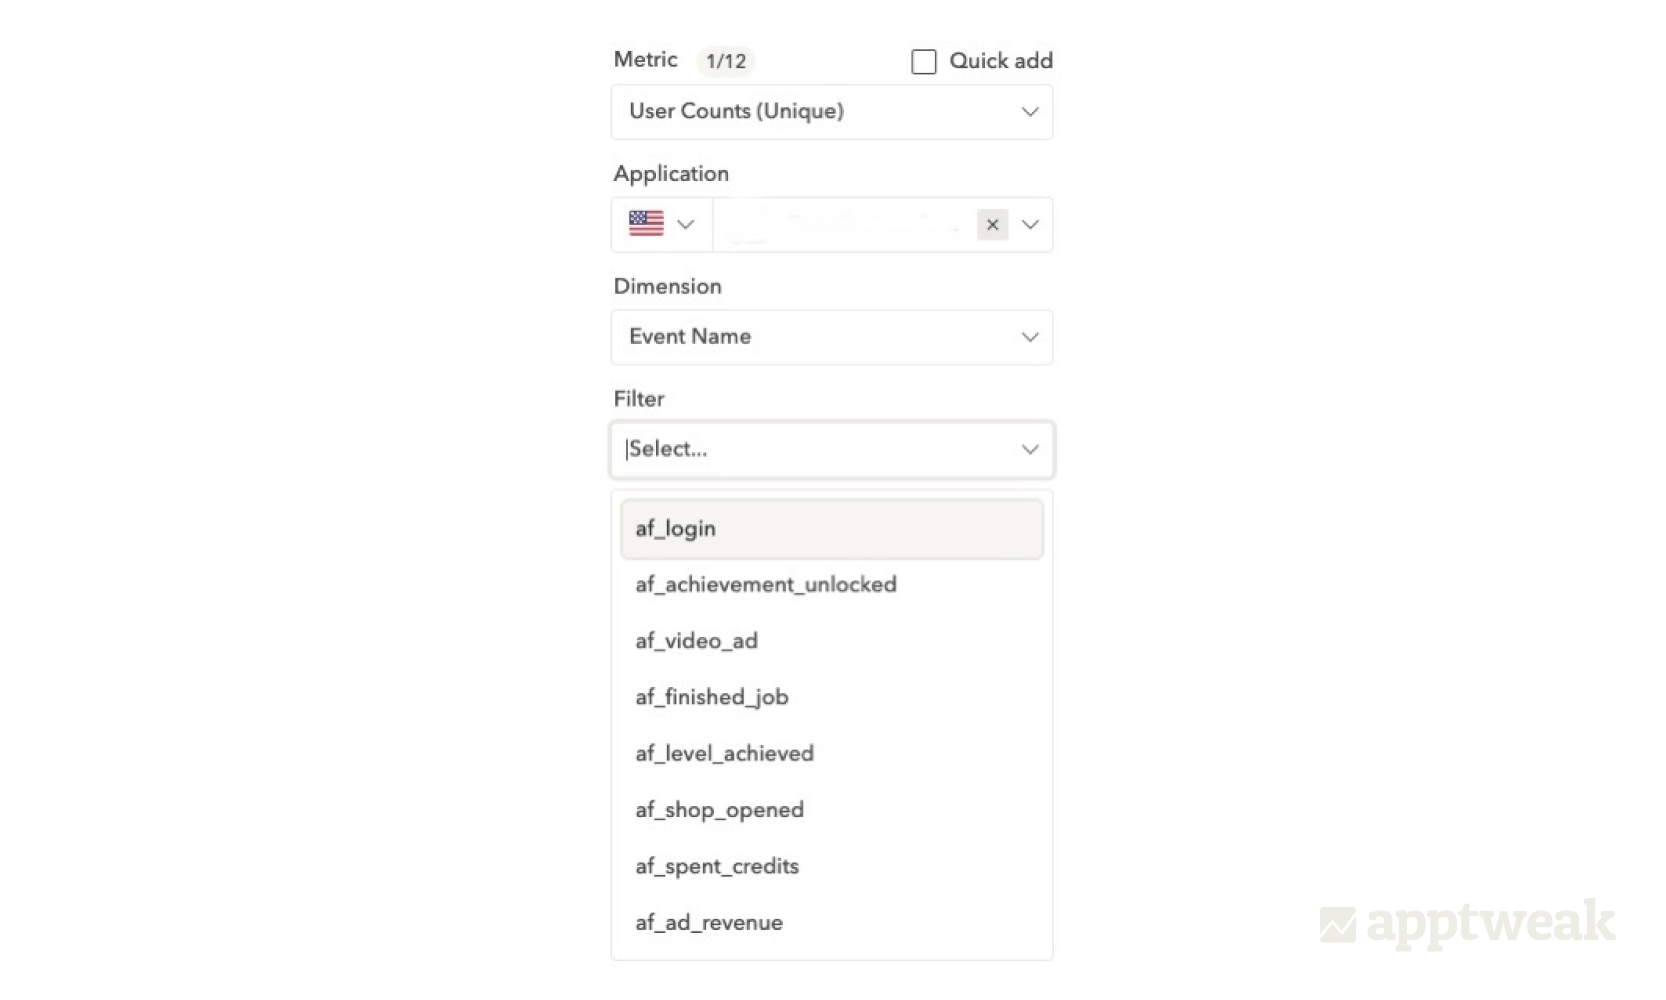This screenshot has width=1666, height=1000.
Task: Select af_spent_credits from the event list
Action: pyautogui.click(x=831, y=866)
